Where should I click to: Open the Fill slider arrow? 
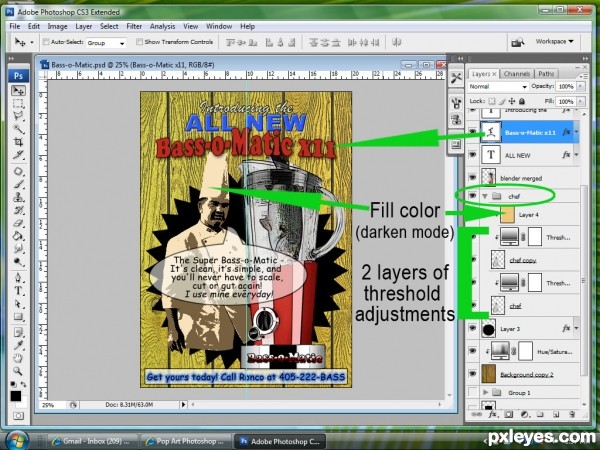[x=581, y=101]
